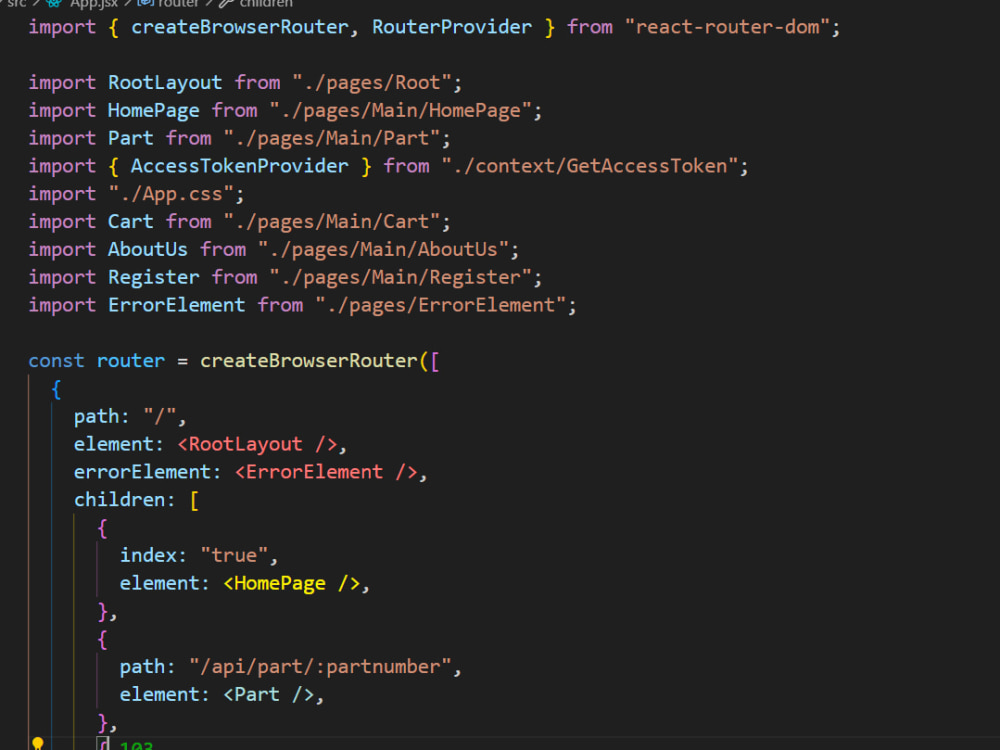Click the <RootLayout /> JSX element
Image resolution: width=1000 pixels, height=750 pixels.
pos(257,444)
